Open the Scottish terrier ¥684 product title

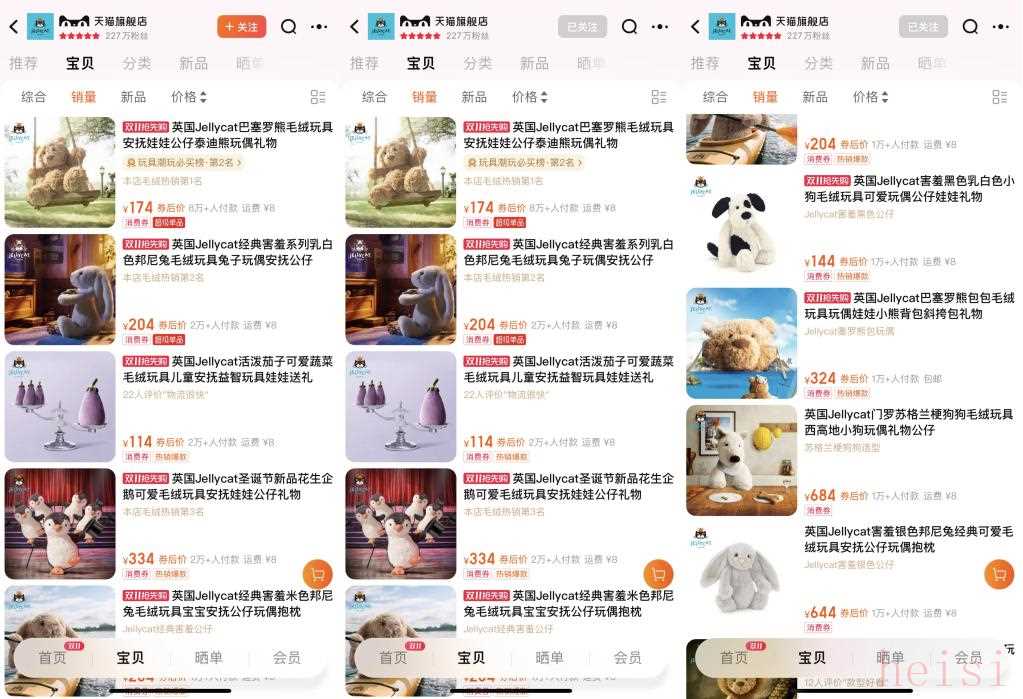coord(908,422)
